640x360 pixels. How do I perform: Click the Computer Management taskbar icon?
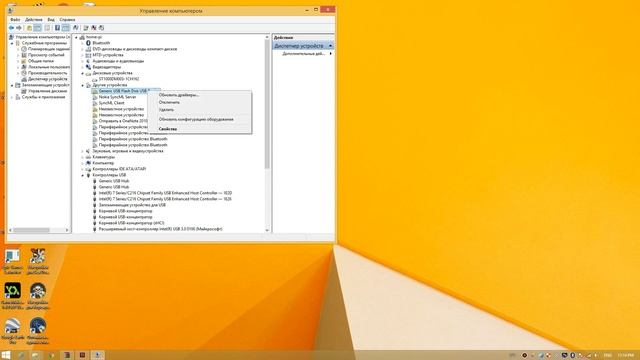coord(97,355)
